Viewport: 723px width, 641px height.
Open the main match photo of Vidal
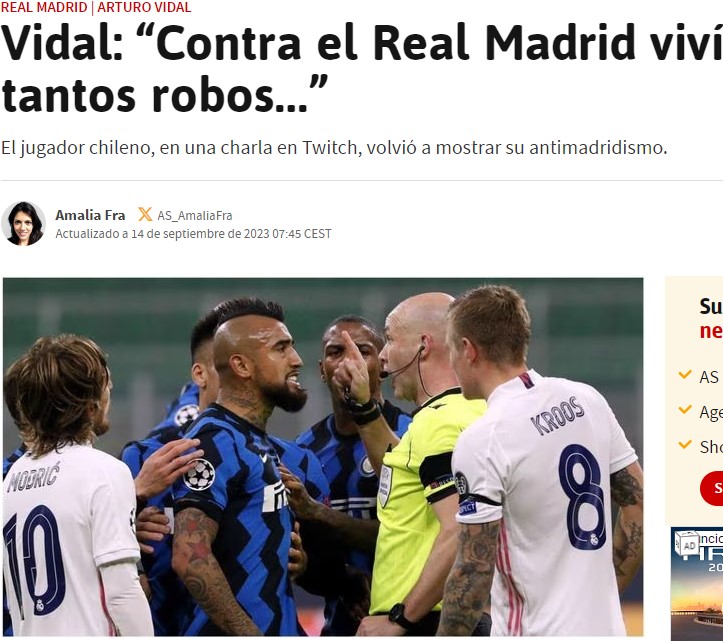[x=323, y=457]
